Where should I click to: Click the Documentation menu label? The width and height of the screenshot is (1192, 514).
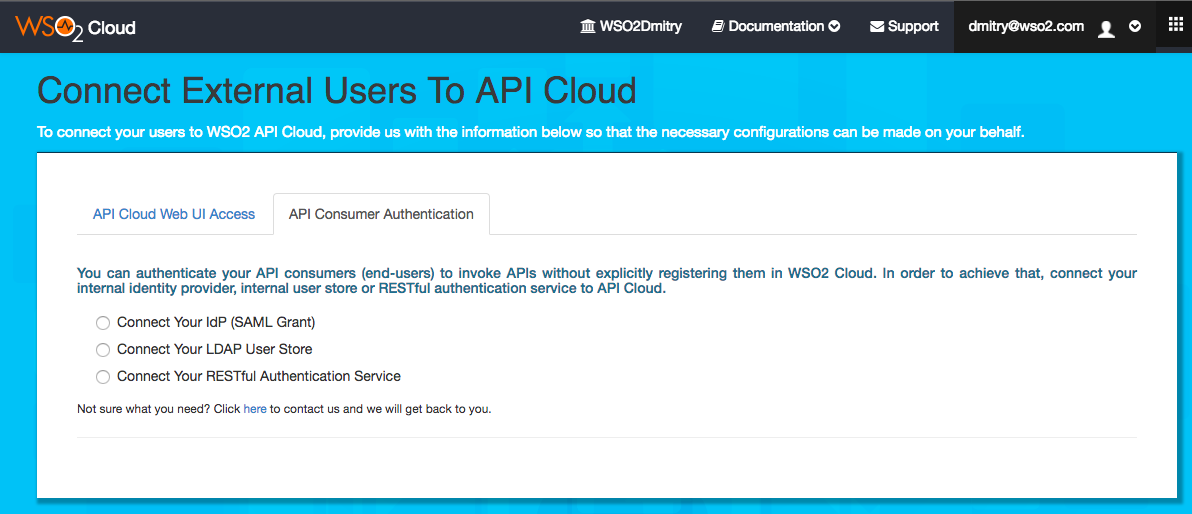776,27
